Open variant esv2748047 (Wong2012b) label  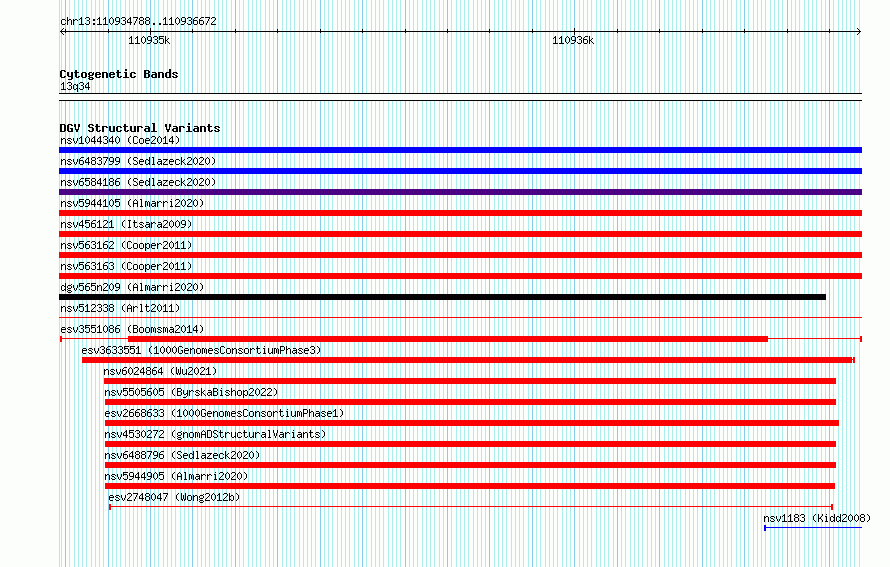[x=174, y=497]
